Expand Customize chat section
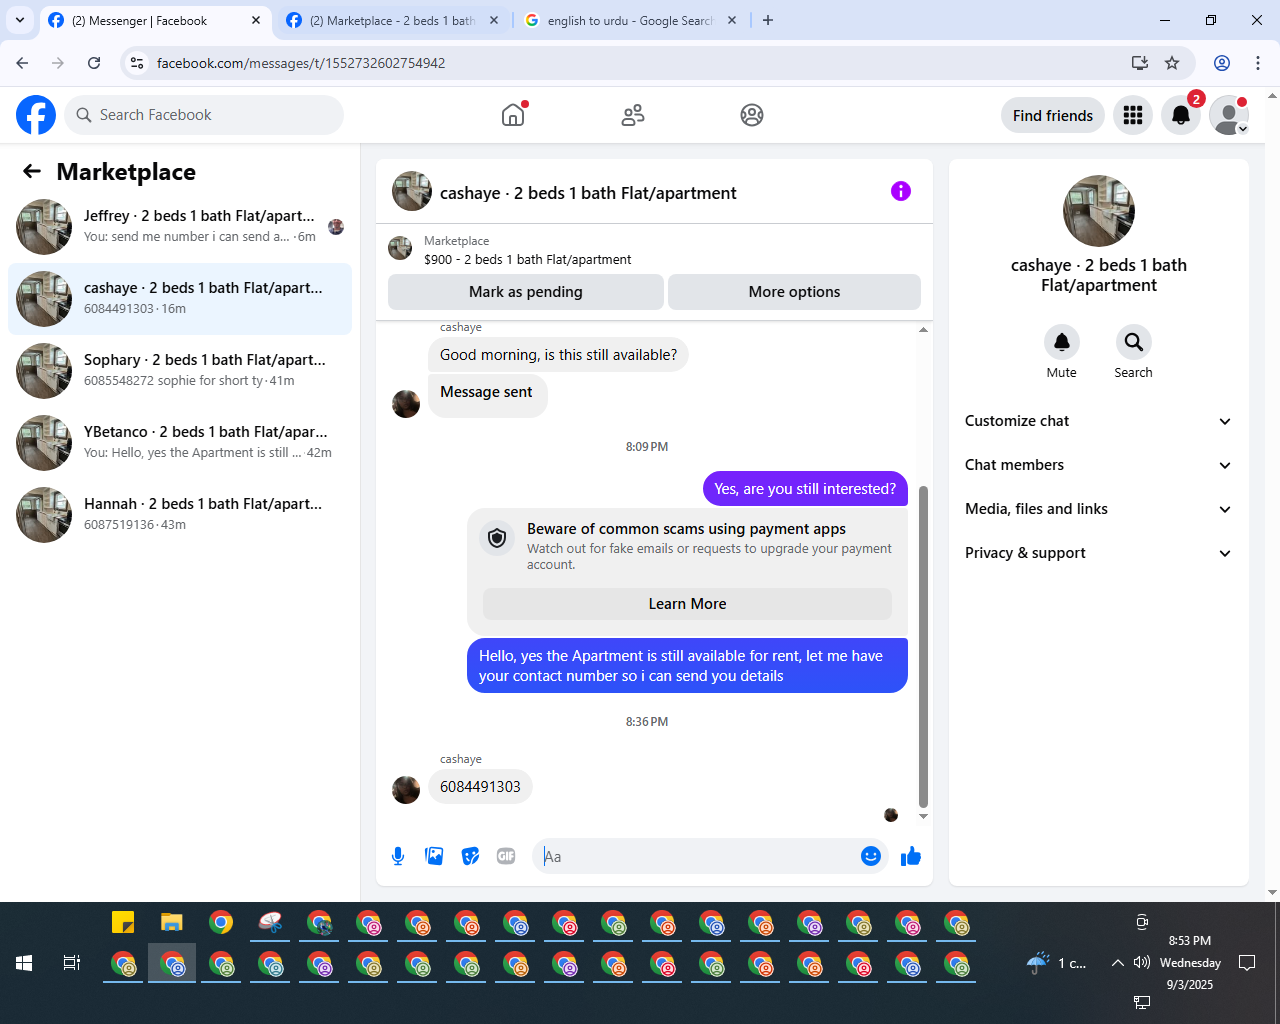The width and height of the screenshot is (1280, 1024). click(x=1099, y=421)
